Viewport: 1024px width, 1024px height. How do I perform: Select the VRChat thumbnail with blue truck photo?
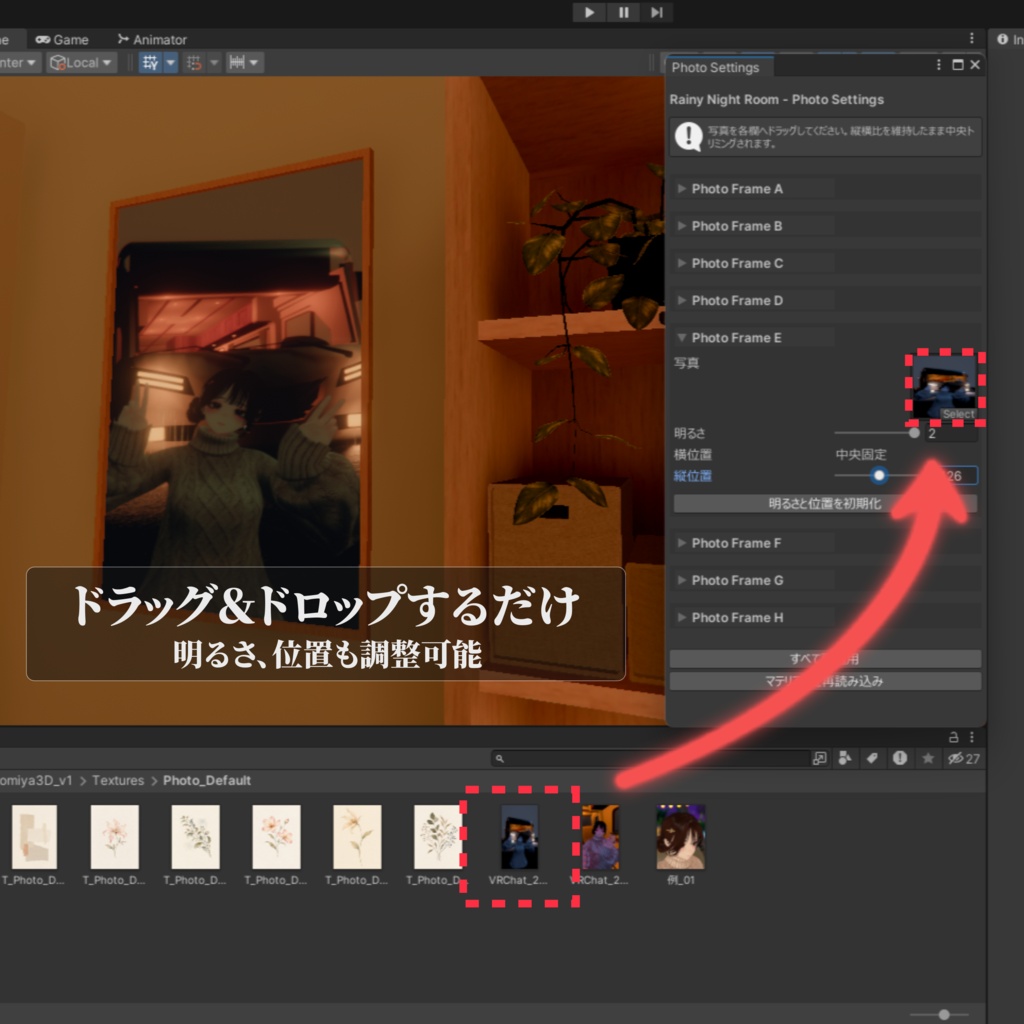(x=519, y=837)
